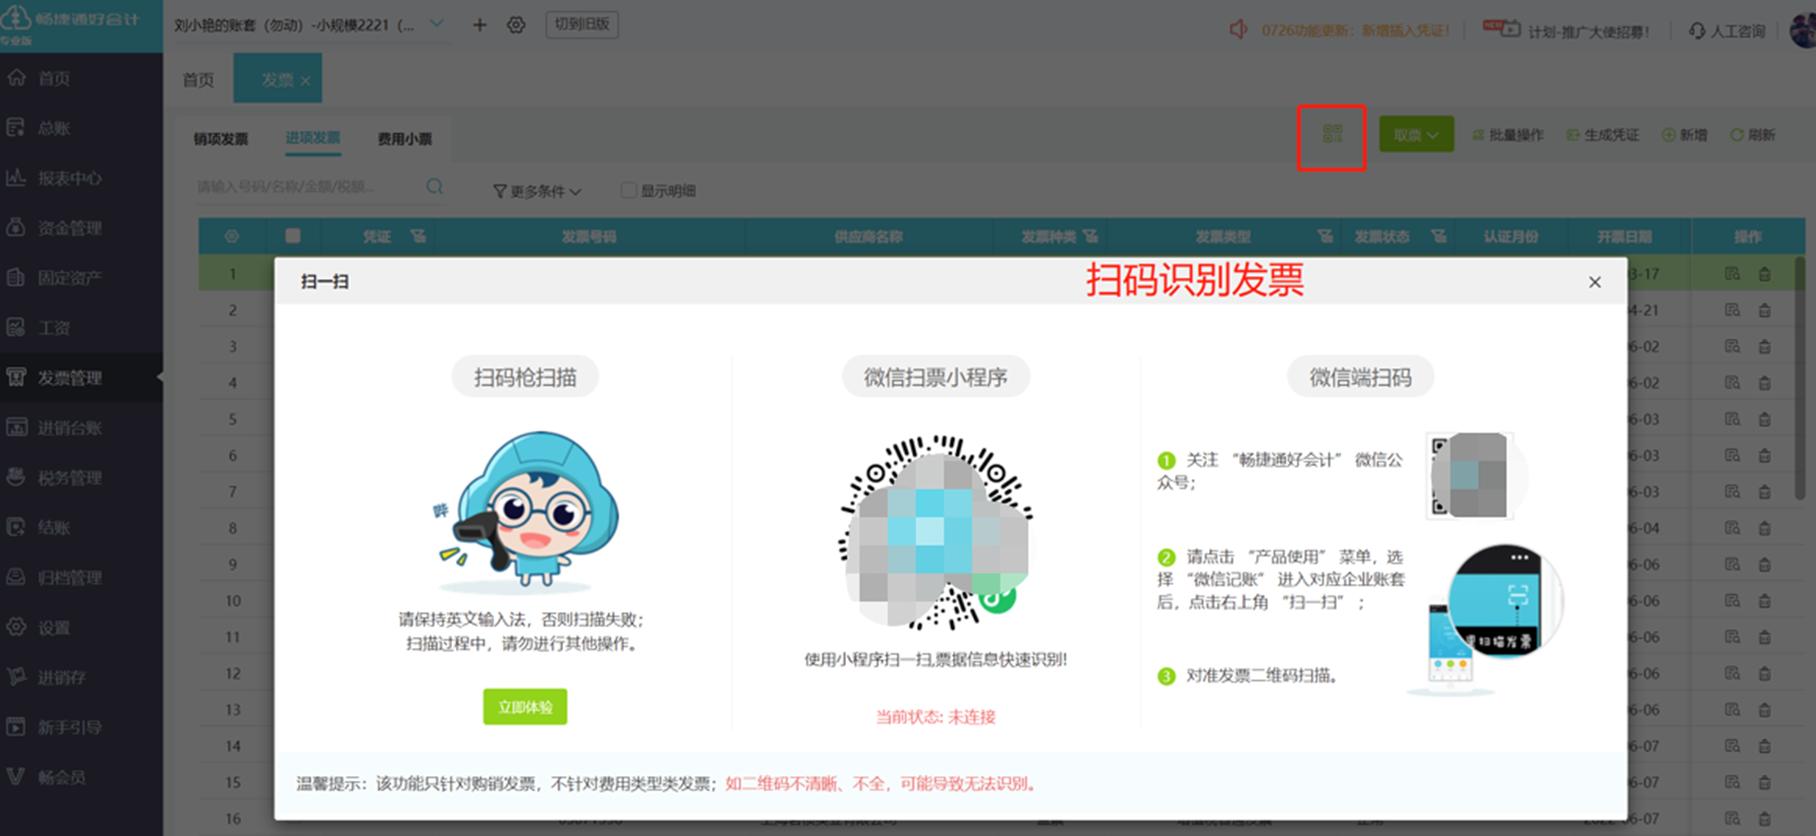
Task: Click the 微信端扫码 heading
Action: [1361, 378]
